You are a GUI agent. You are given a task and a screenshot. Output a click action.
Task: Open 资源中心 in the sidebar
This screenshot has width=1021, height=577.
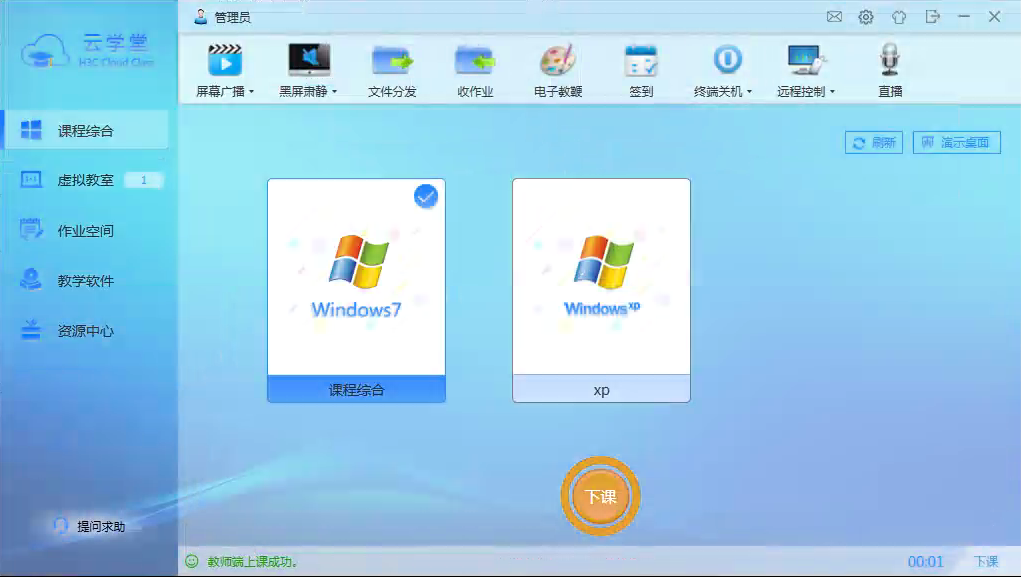click(86, 331)
